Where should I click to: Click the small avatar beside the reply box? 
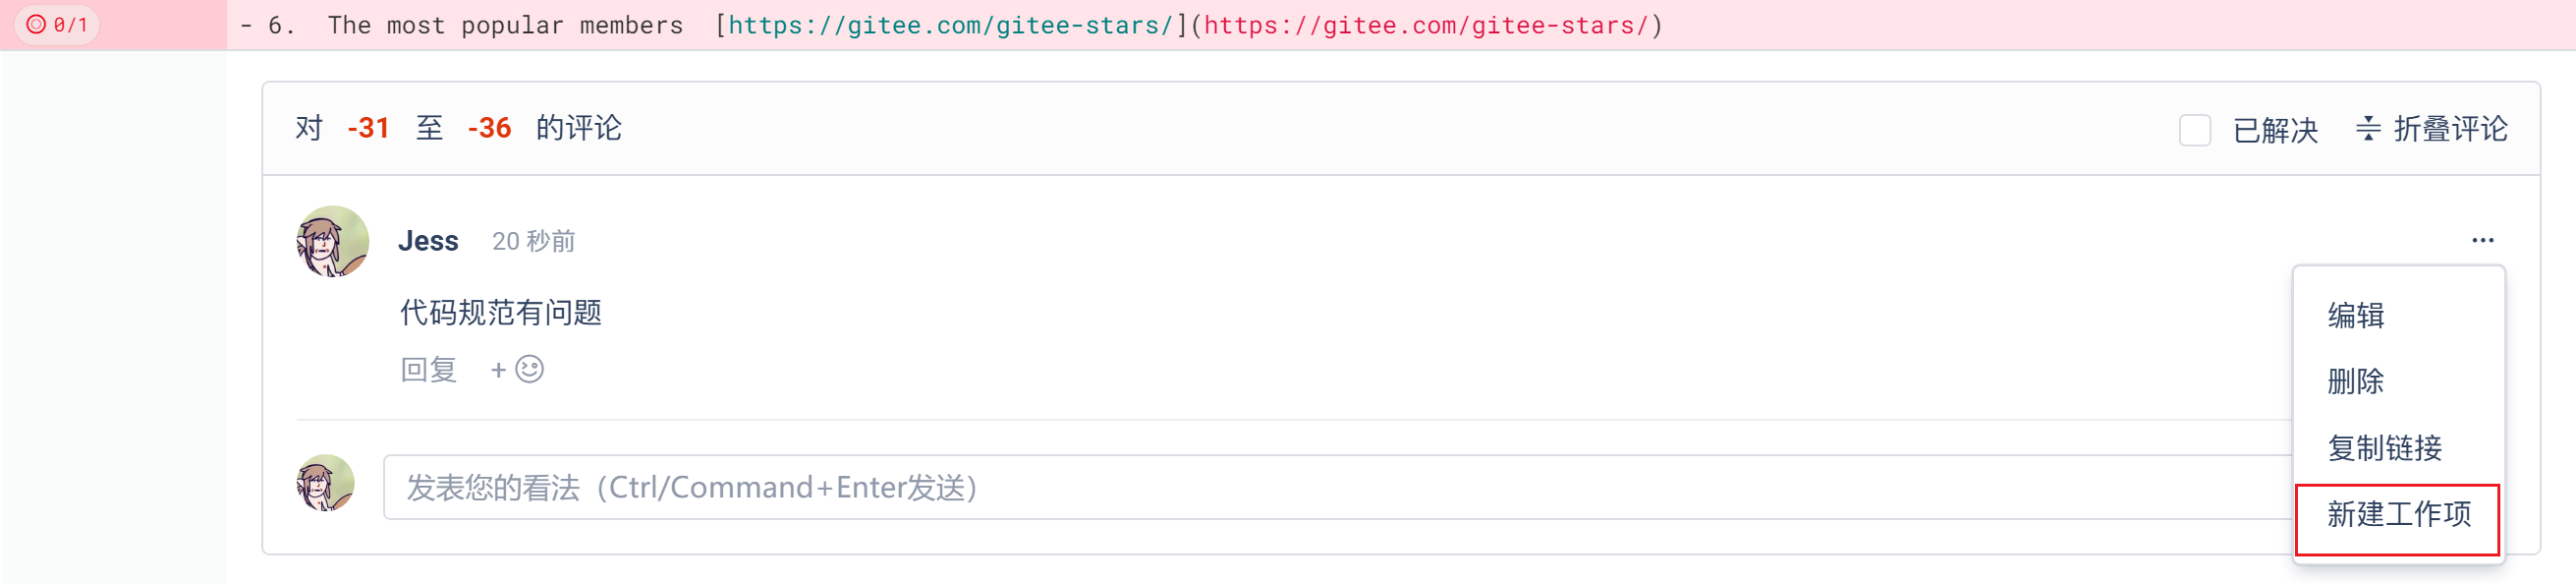tap(325, 483)
